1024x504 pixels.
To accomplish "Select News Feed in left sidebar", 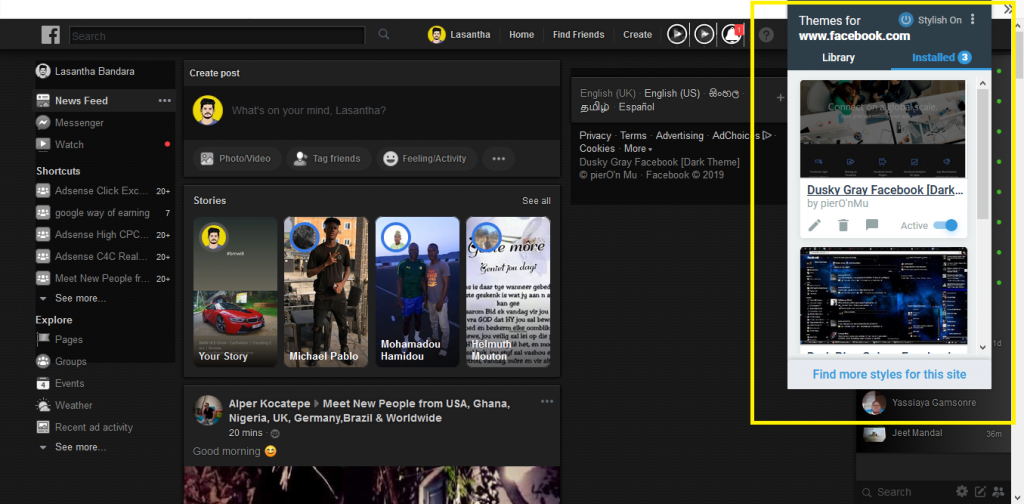I will (x=81, y=101).
